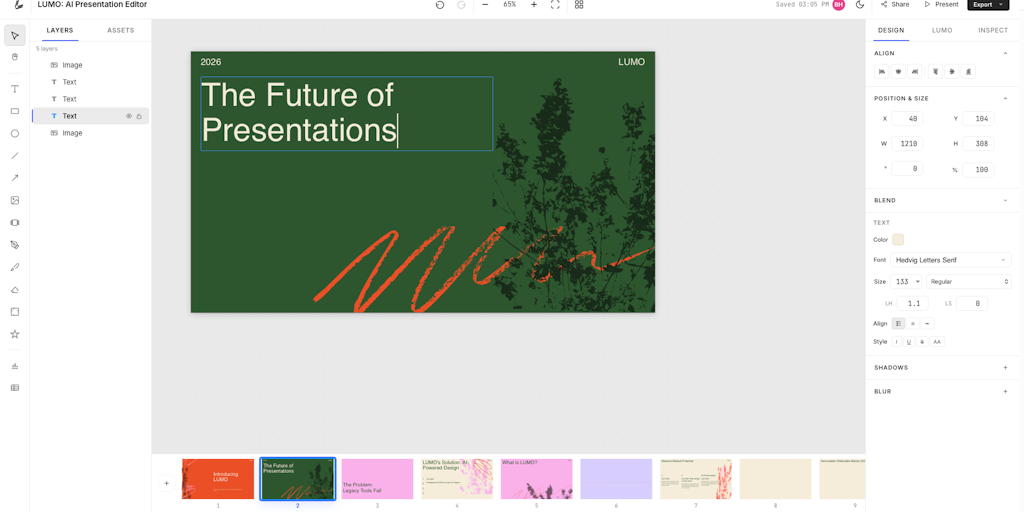Click the fit-to-screen icon
1024x512 pixels.
(x=555, y=5)
